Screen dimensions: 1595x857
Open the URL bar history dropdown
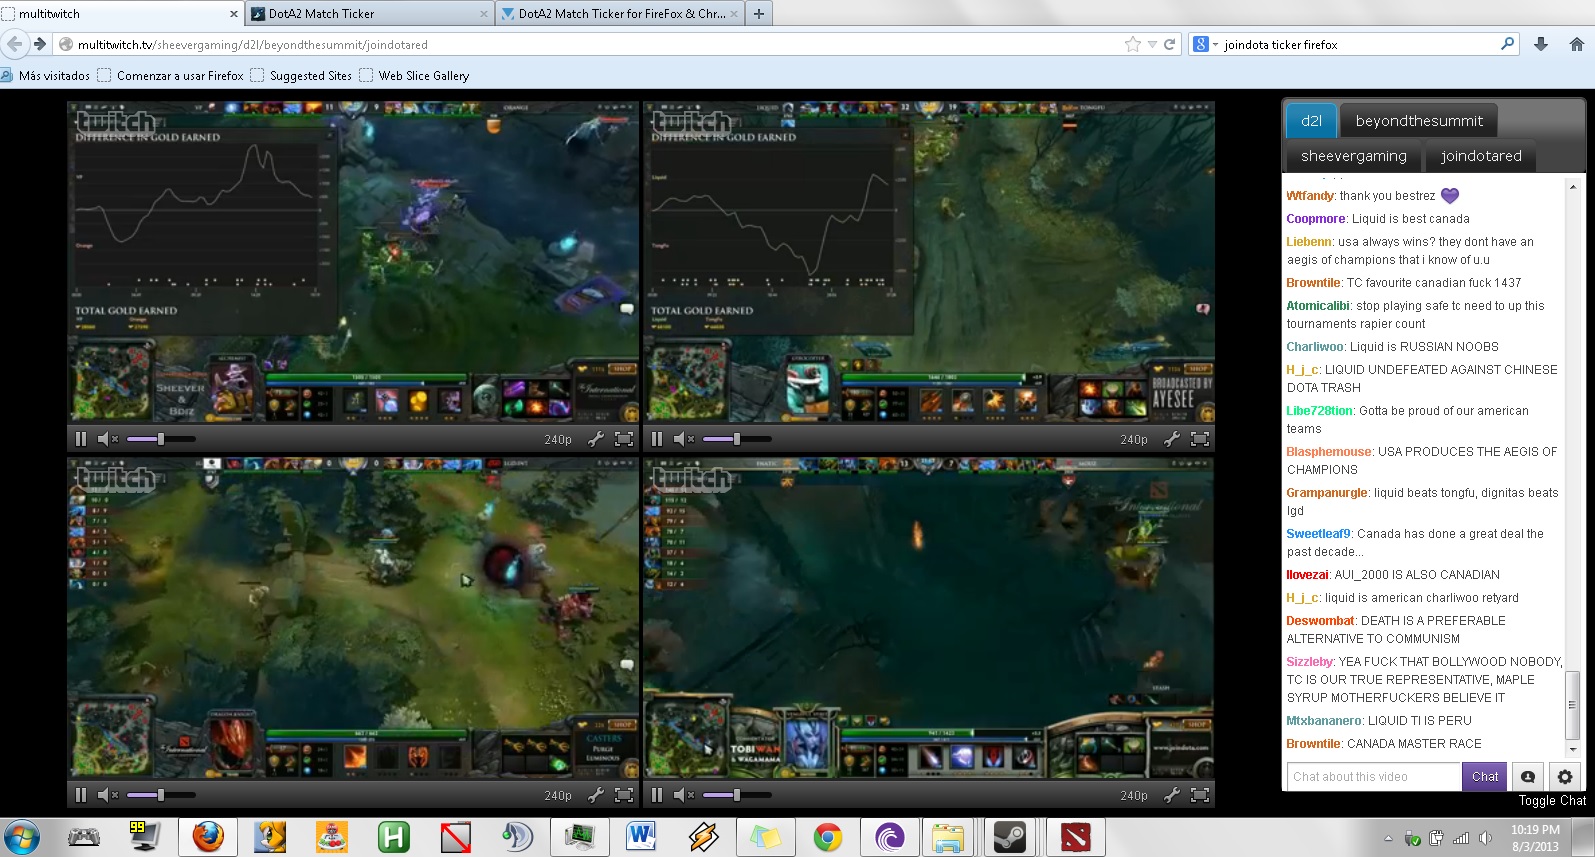(x=1152, y=45)
